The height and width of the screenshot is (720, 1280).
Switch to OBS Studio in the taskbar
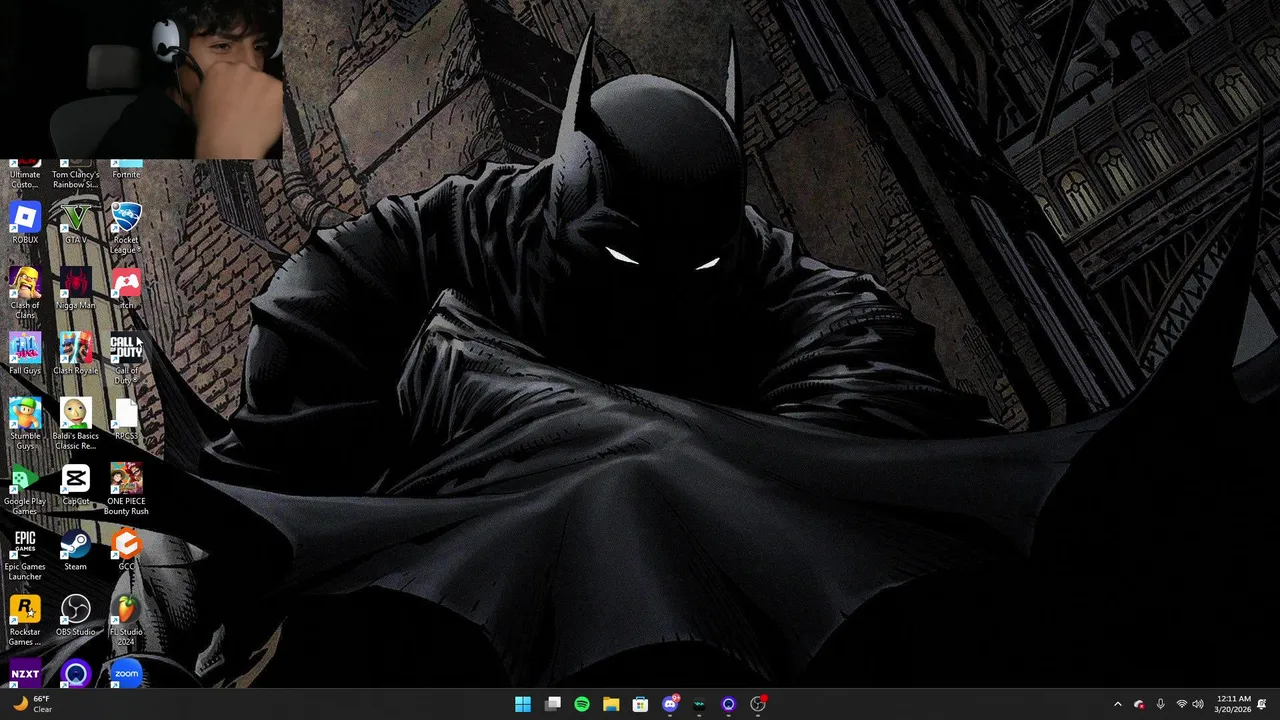pyautogui.click(x=758, y=705)
